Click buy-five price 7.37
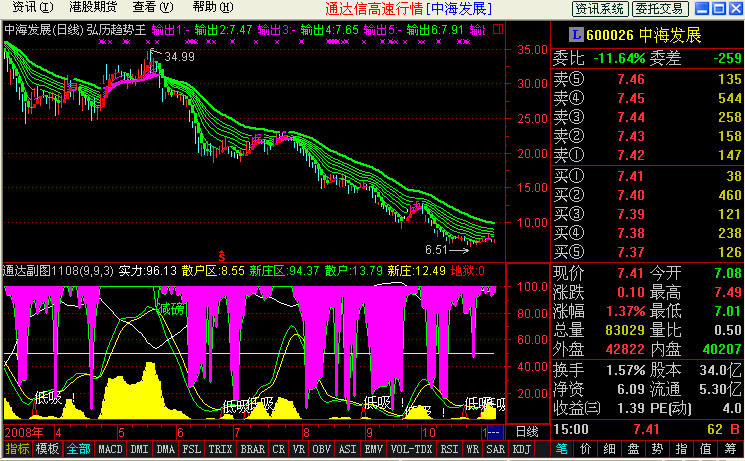 pyautogui.click(x=630, y=252)
